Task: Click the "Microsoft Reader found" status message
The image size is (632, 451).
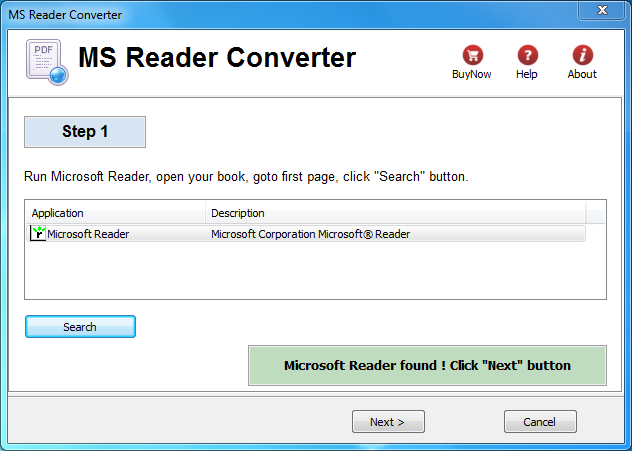Action: 427,365
